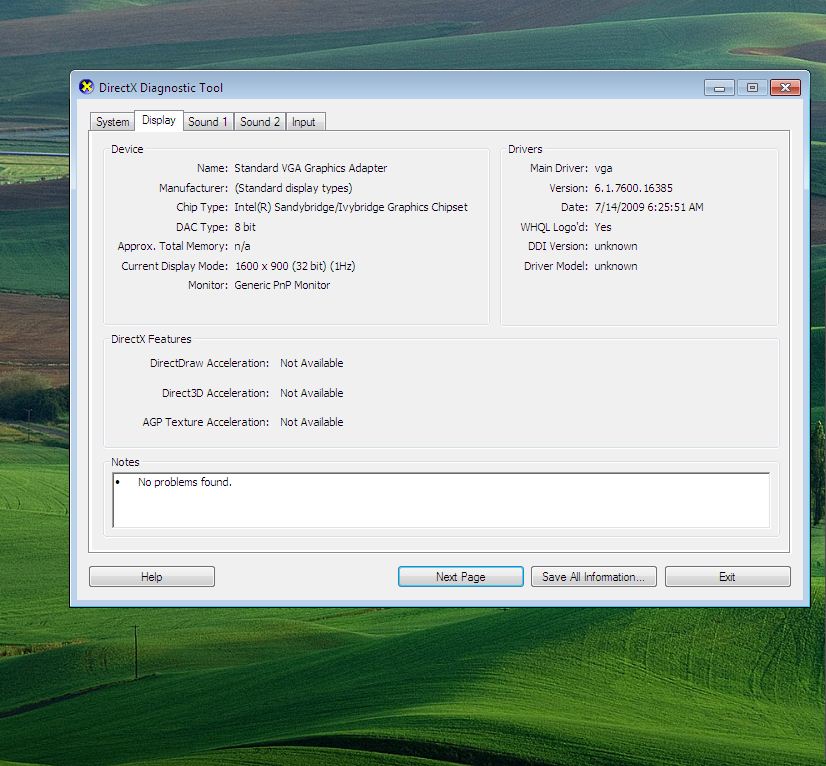Click the Help button
826x766 pixels.
pos(152,576)
